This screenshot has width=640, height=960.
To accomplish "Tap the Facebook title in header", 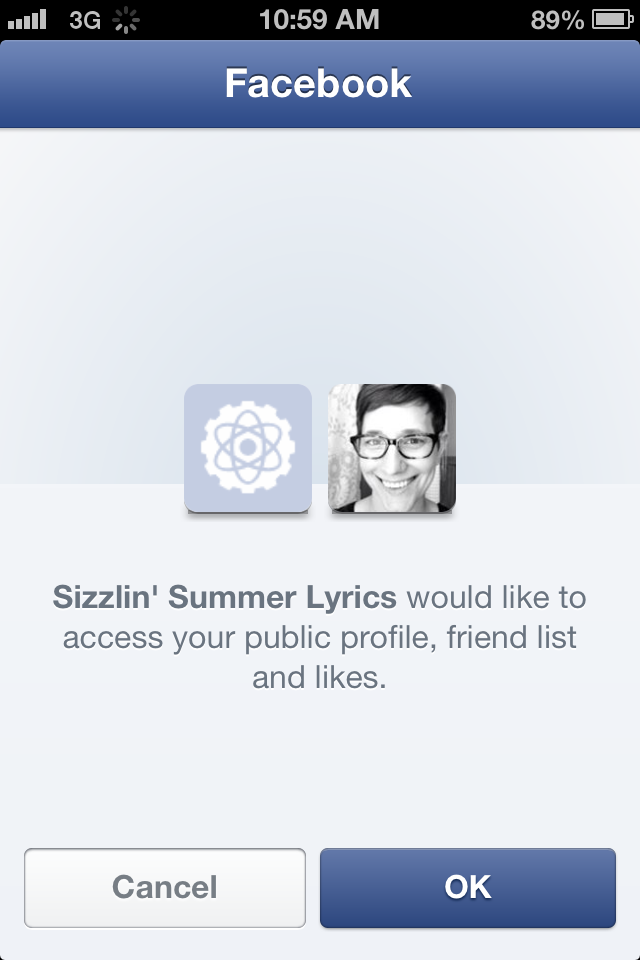I will 318,84.
